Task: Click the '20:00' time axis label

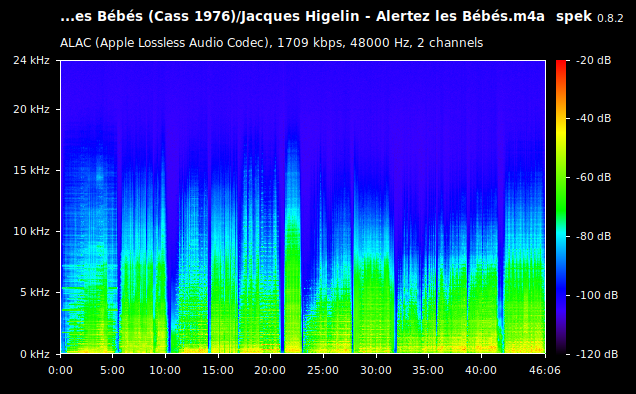Action: tap(270, 370)
